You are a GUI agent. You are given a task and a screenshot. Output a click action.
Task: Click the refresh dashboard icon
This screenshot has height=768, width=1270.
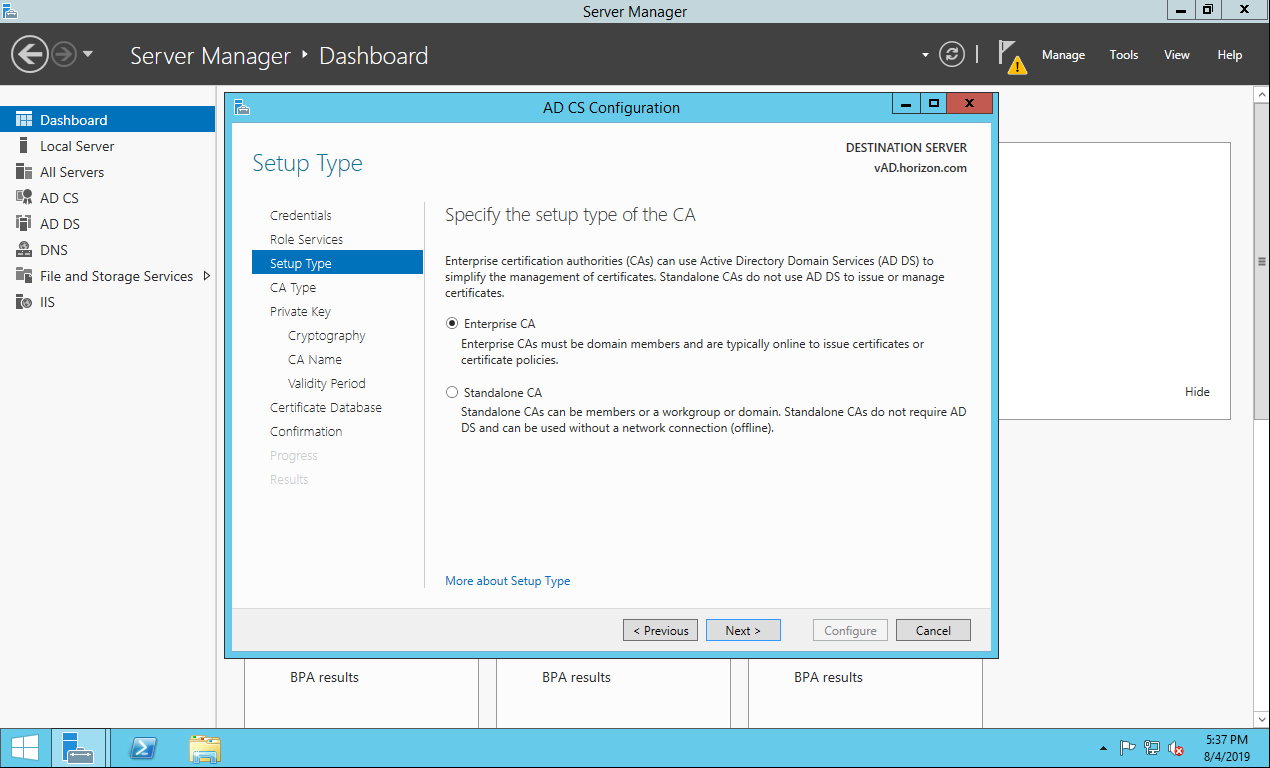(953, 55)
